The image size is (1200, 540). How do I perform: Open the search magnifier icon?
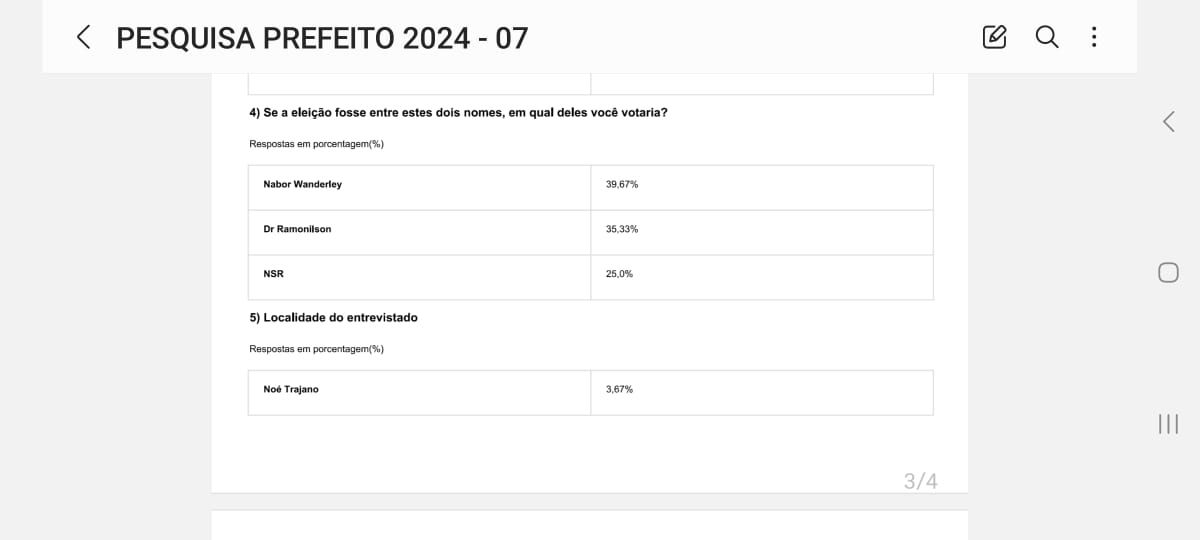coord(1046,37)
